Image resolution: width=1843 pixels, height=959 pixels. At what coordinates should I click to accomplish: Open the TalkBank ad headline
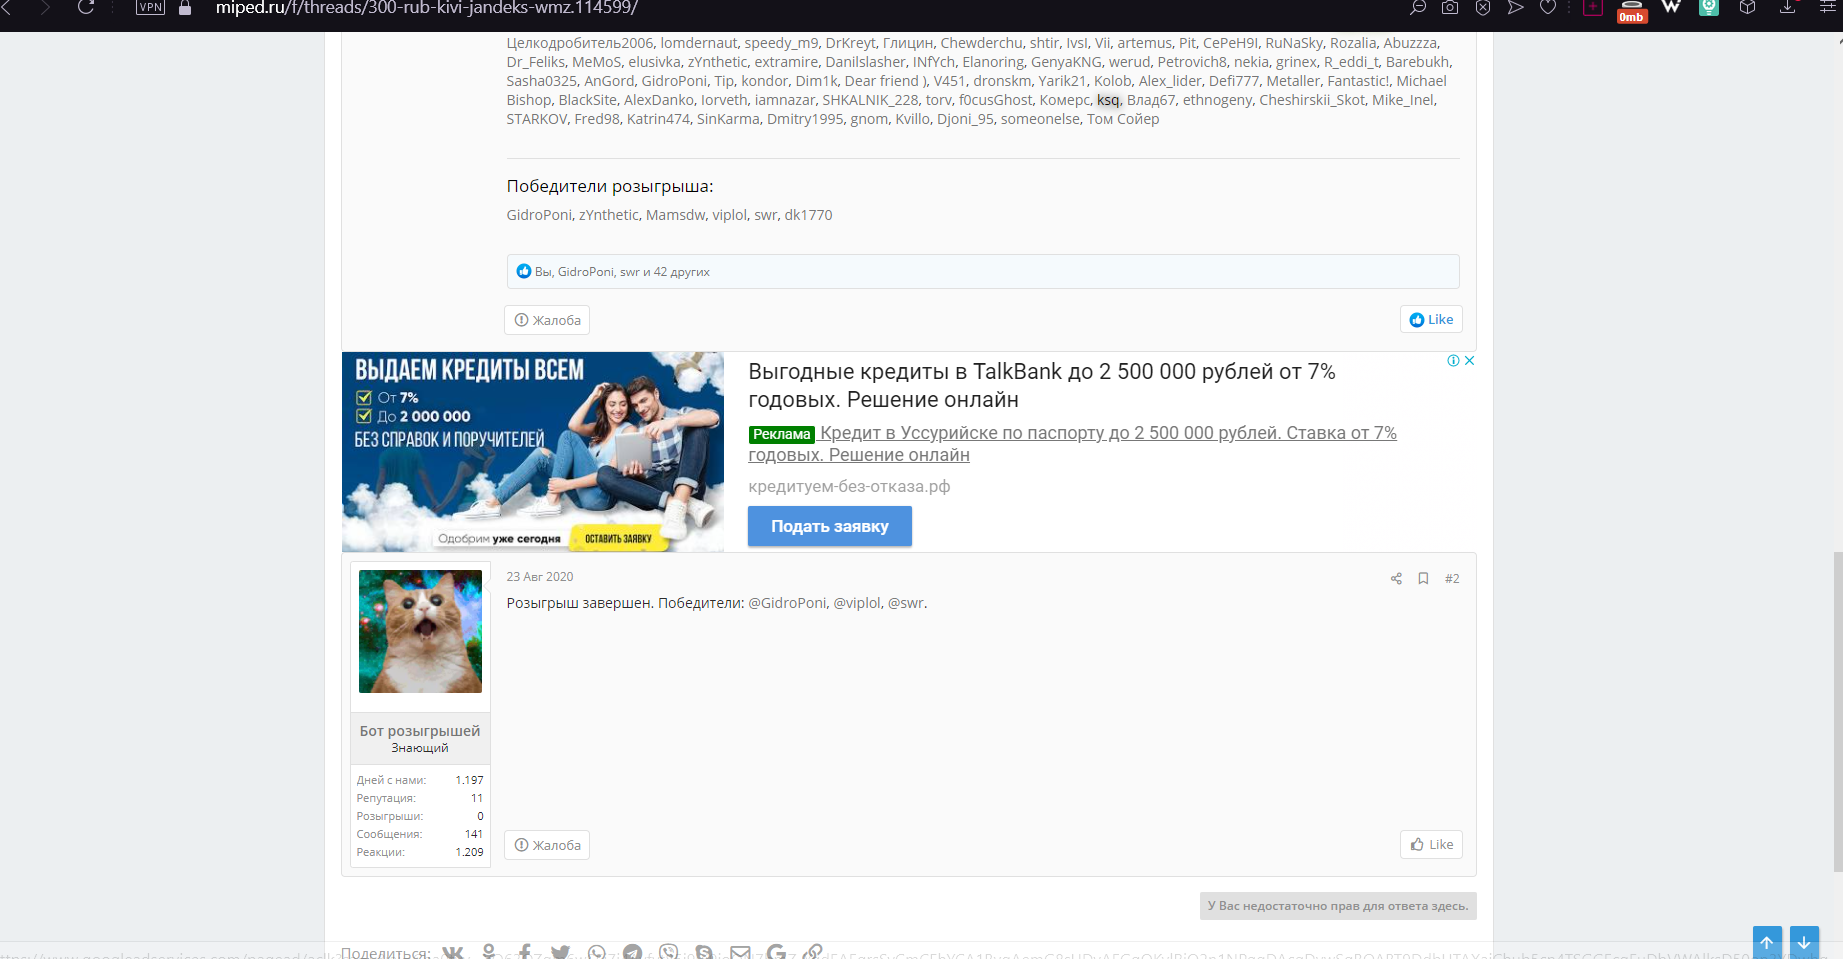(x=1042, y=386)
